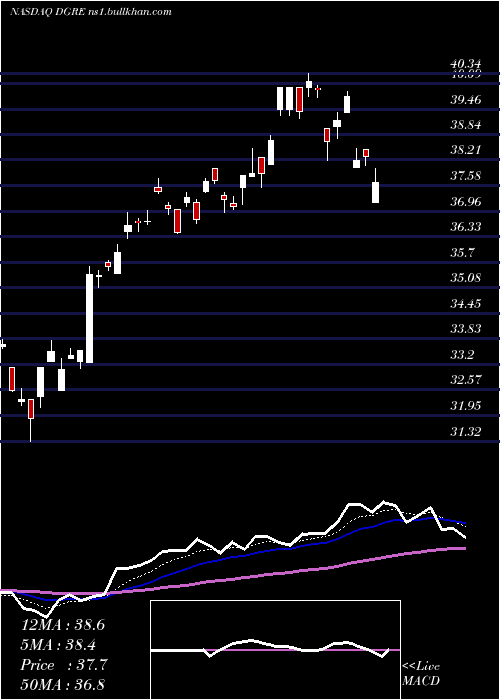Screen dimensions: 500x700
Task: Select the 33.2 price axis label
Action: pyautogui.click(x=462, y=355)
